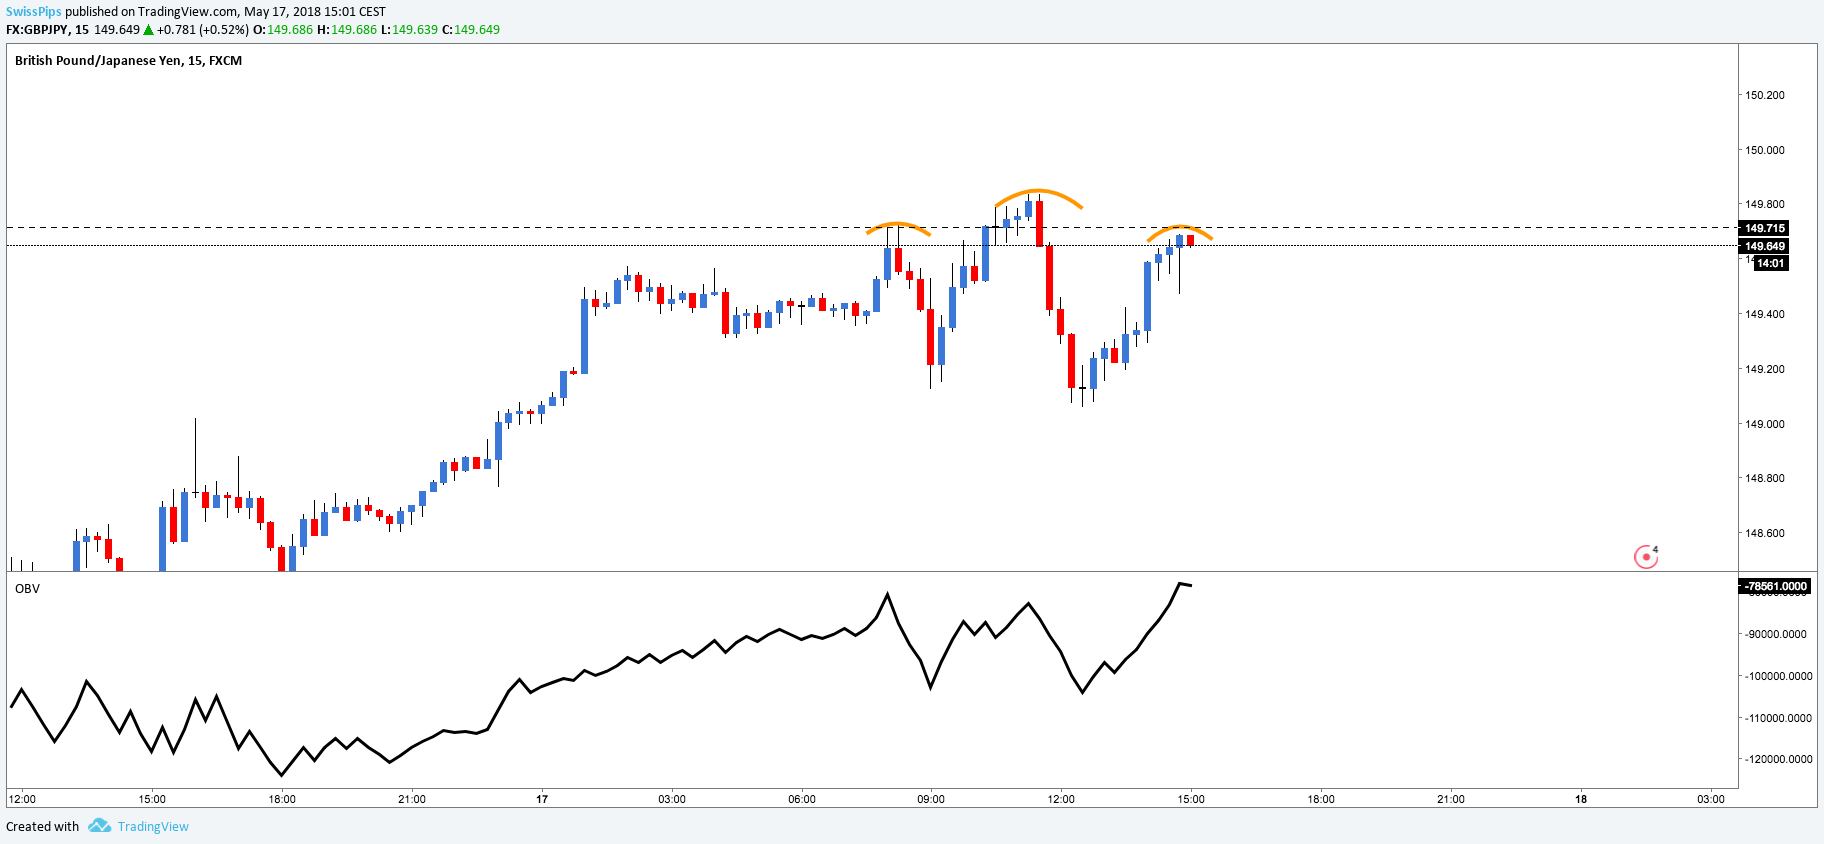Click the green up-arrow change indicator
Screen dimensions: 1824x844
149,30
